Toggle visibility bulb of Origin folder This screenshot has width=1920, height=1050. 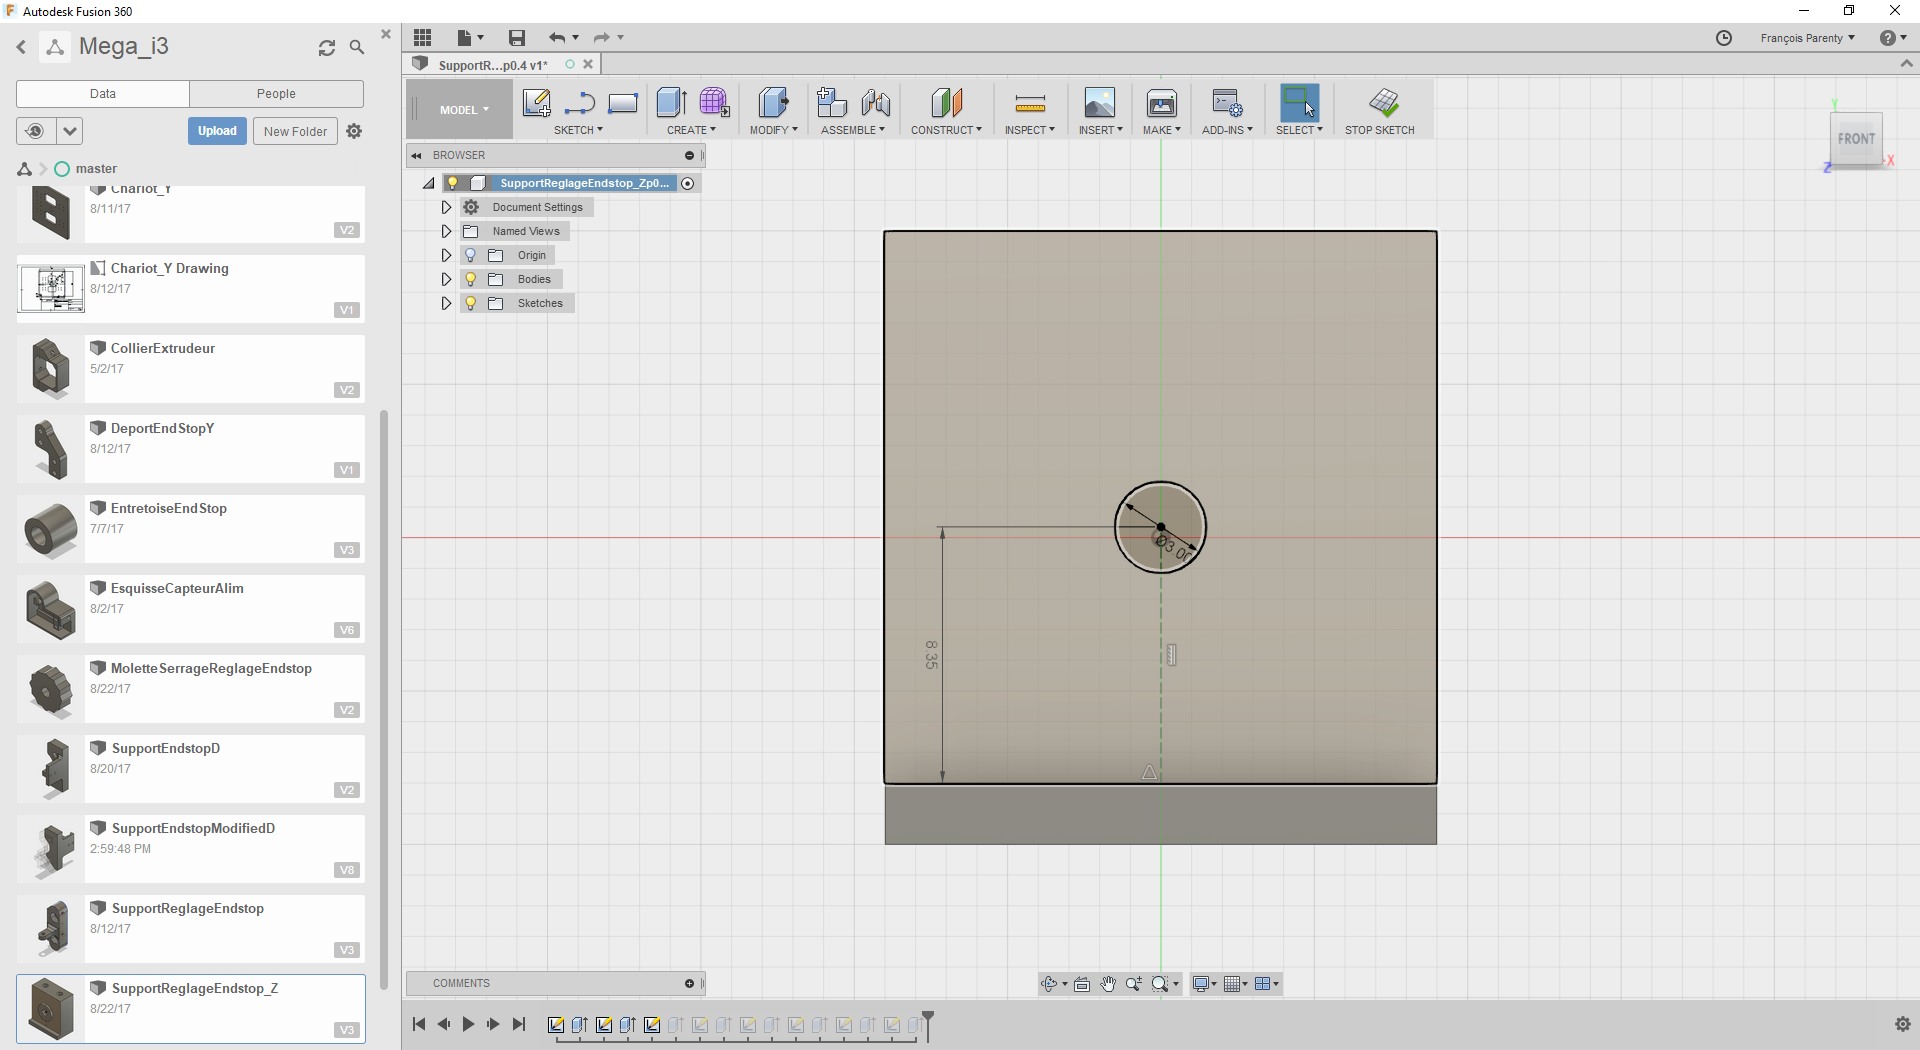click(x=471, y=255)
